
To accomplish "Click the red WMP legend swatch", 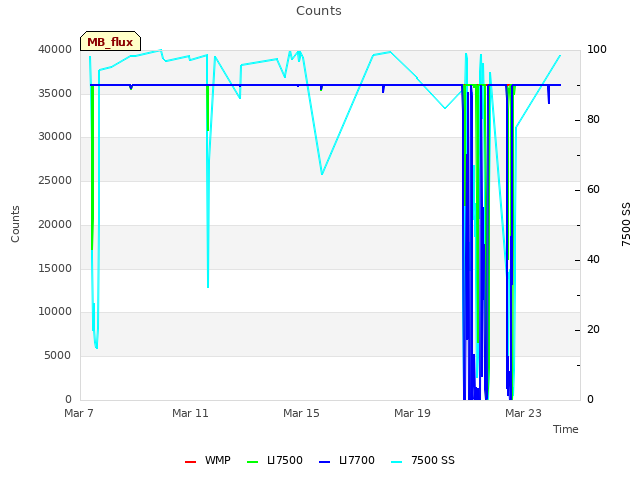I will click(190, 462).
